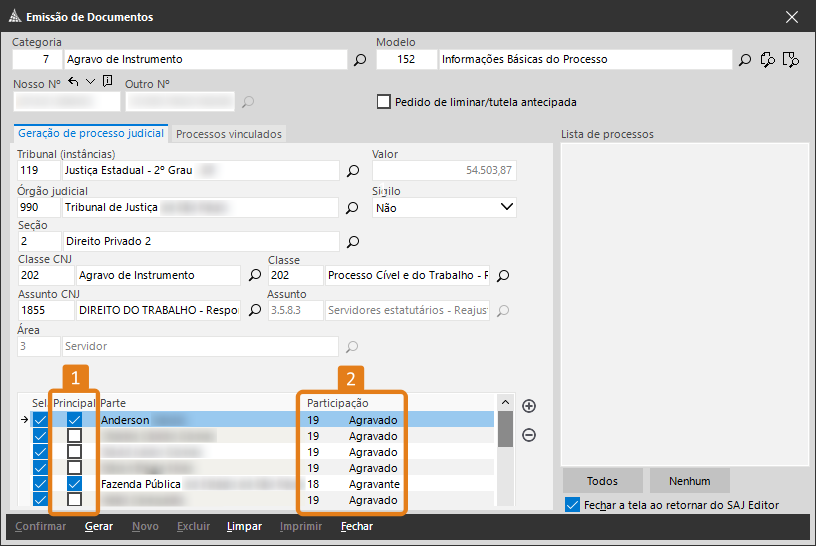Uncheck Principal for the Anderson row
The width and height of the screenshot is (816, 546).
[x=74, y=420]
